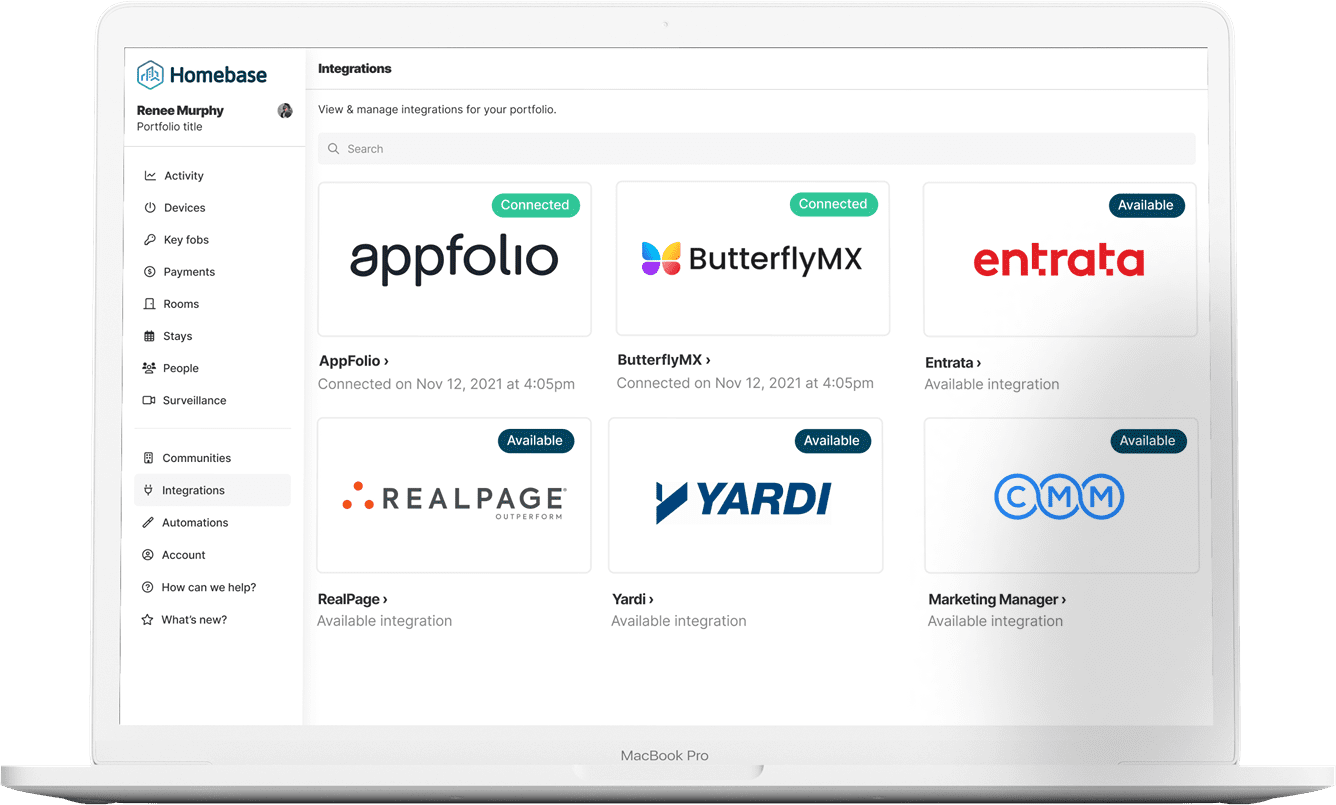Click the Surveillance camera icon

click(x=150, y=400)
